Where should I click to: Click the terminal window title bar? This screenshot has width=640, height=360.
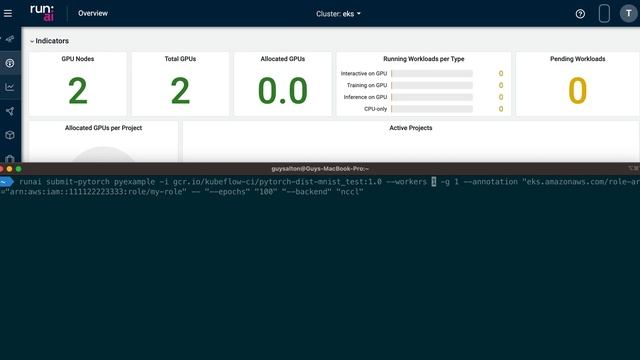pos(320,169)
